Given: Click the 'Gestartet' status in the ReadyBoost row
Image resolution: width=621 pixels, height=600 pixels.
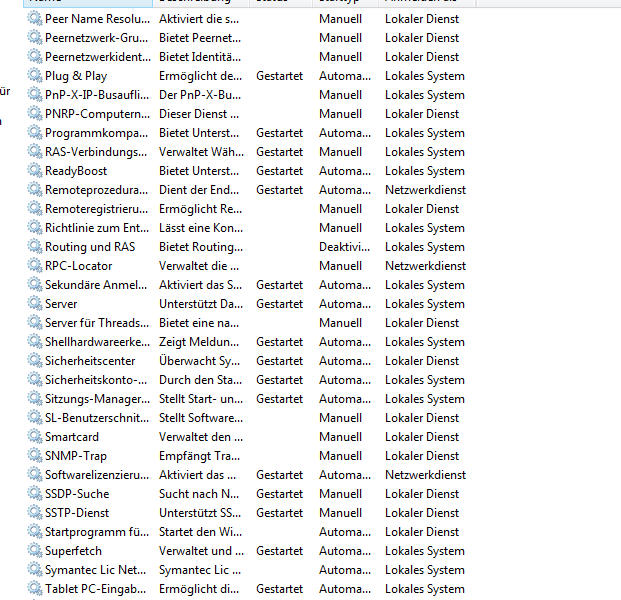Looking at the screenshot, I should 279,171.
